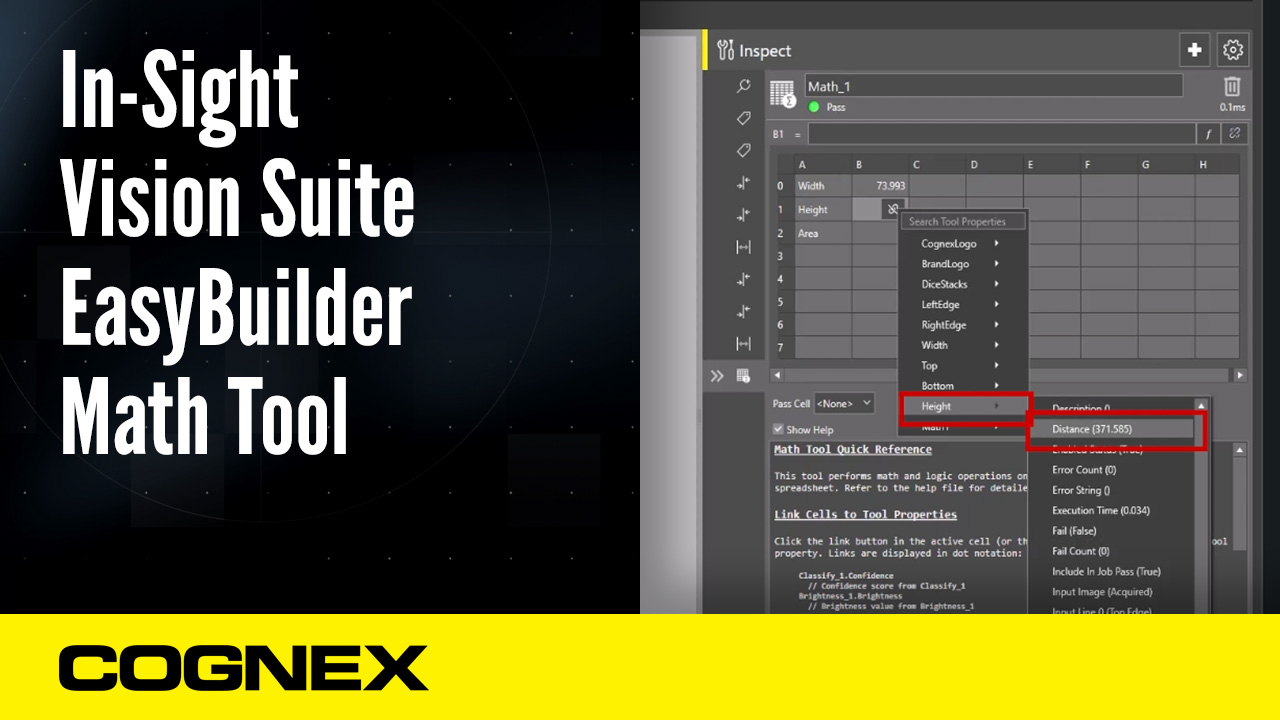The image size is (1280, 720).
Task: Click the Math Tool Quick Reference heading
Action: click(853, 450)
